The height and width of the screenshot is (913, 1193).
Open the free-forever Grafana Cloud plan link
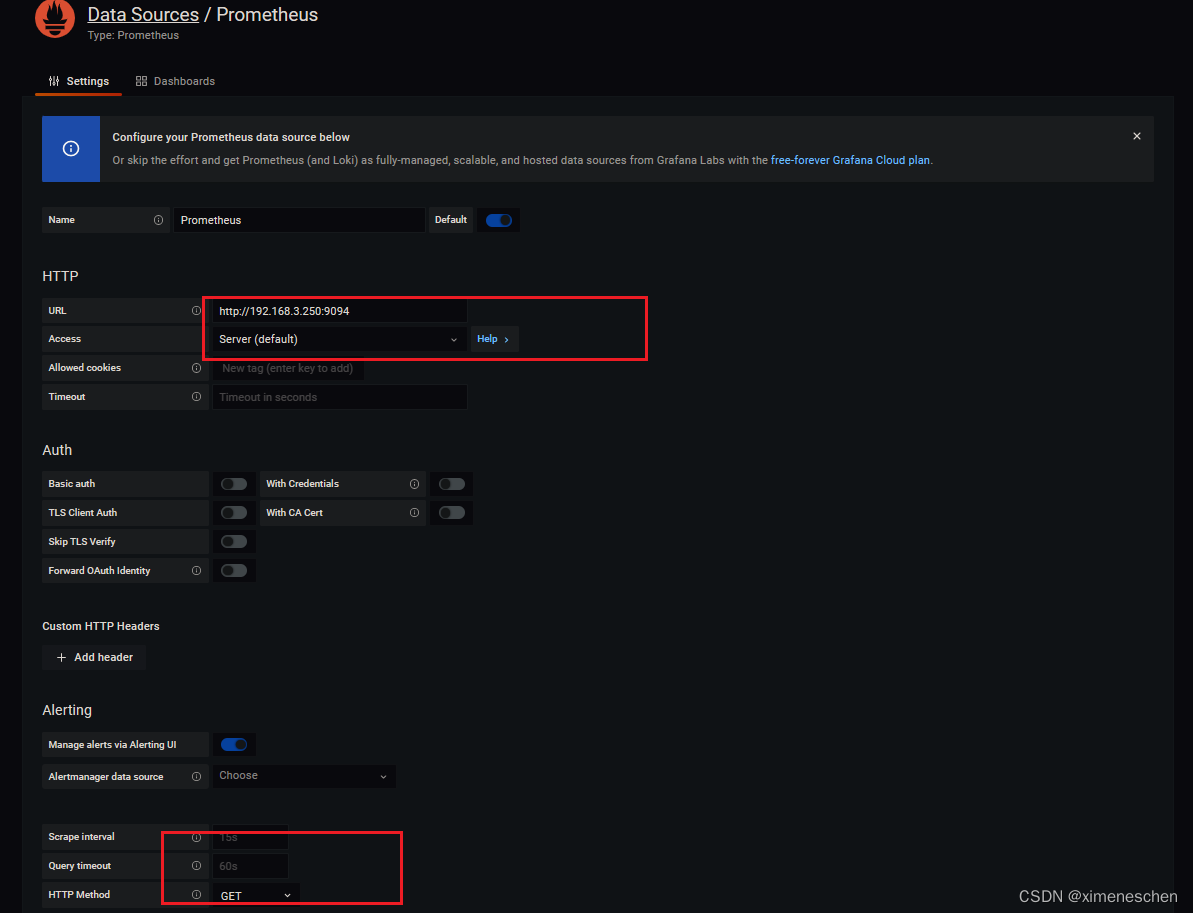850,161
